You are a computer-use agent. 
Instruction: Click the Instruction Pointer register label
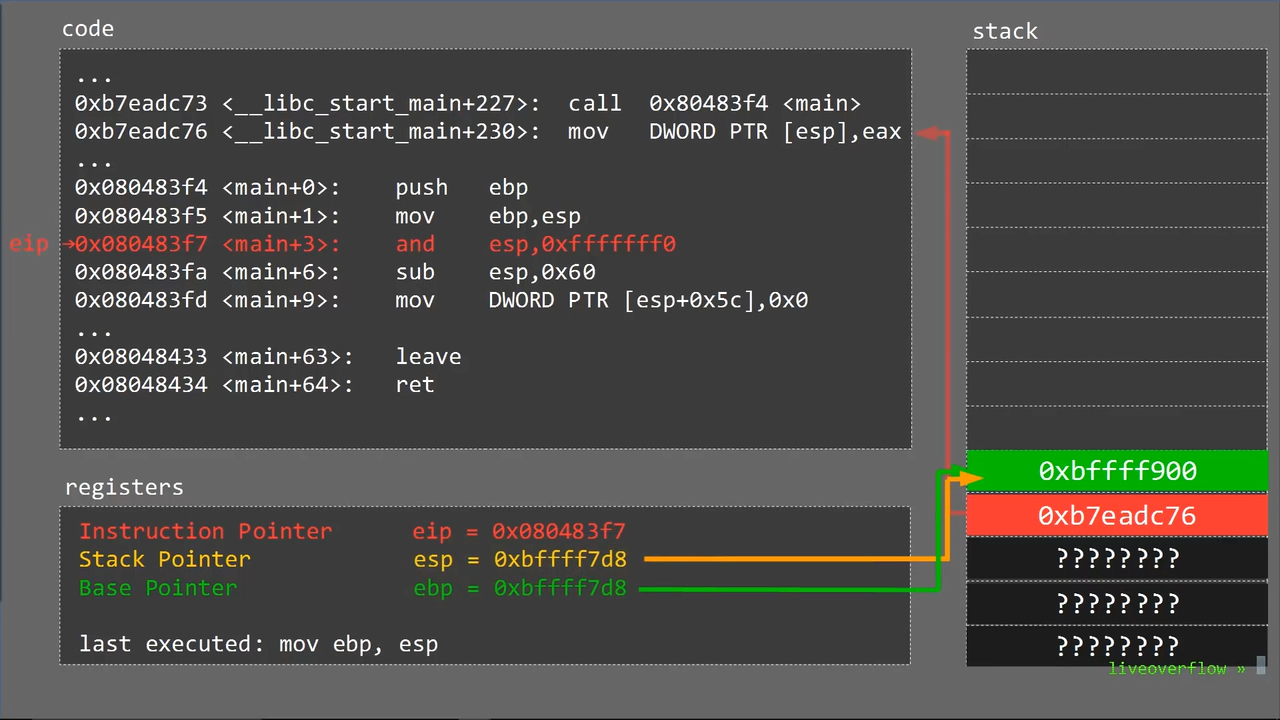pos(205,531)
